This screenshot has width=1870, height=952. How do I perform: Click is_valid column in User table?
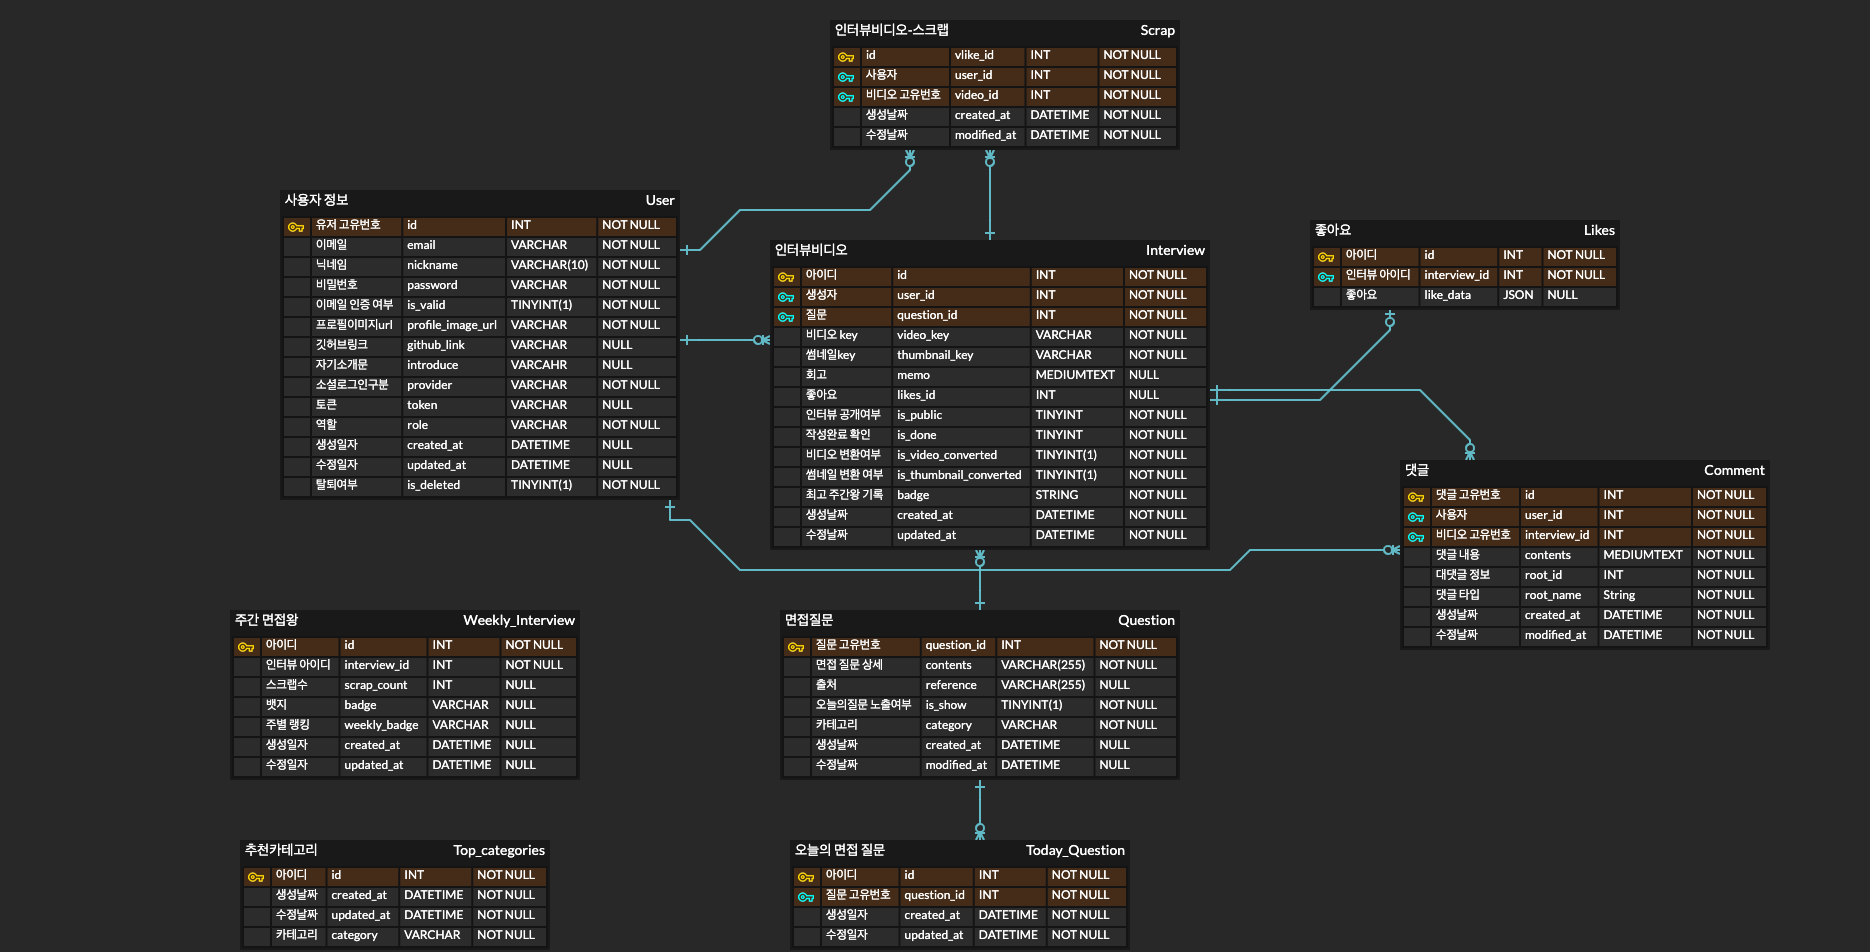[426, 305]
